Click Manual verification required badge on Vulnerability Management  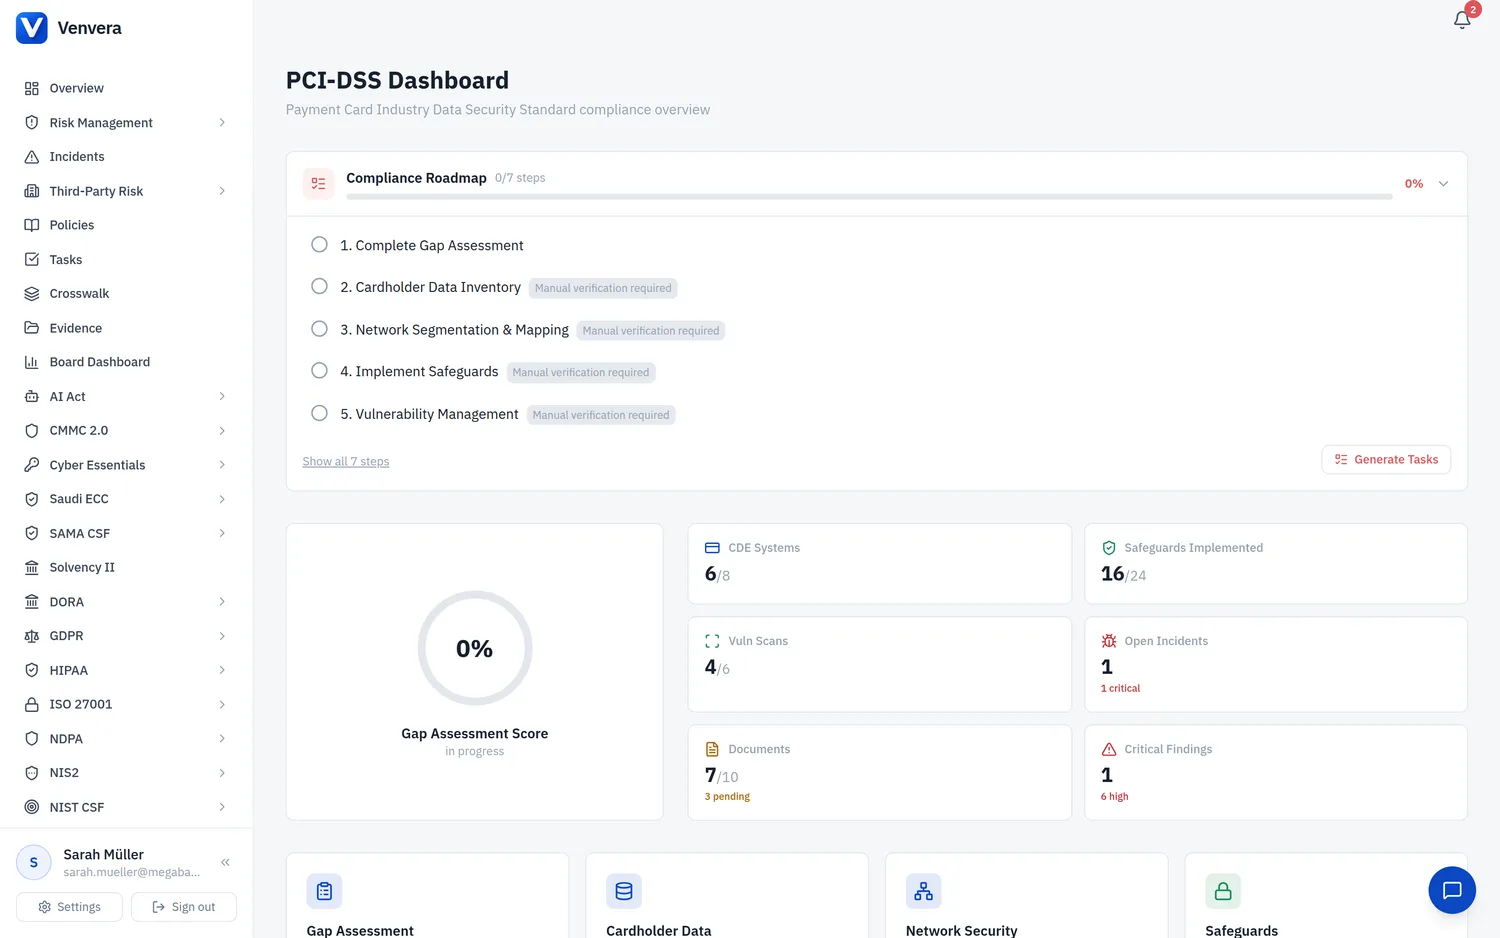[601, 415]
